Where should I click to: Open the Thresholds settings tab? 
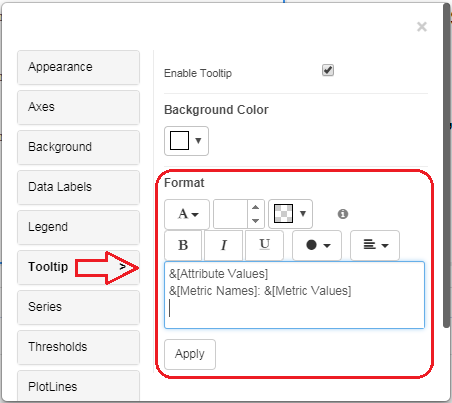pos(78,347)
